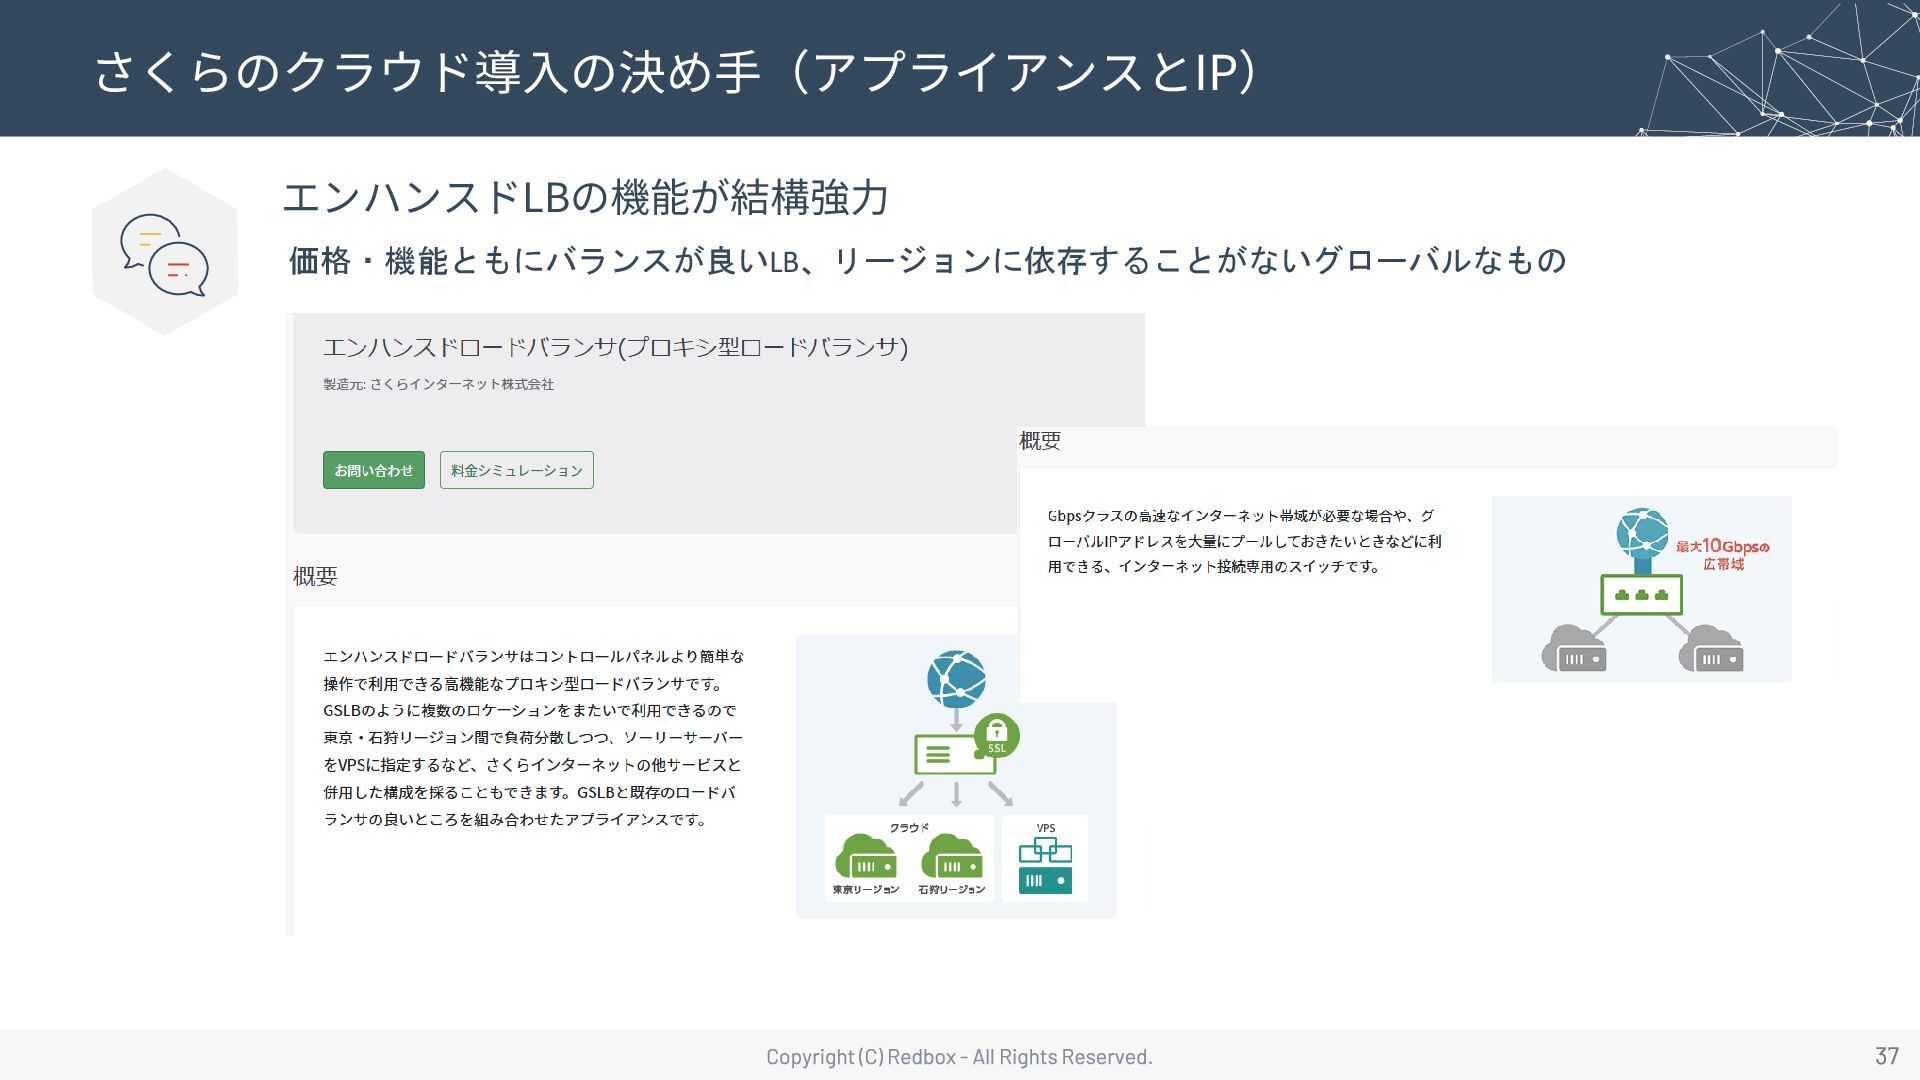
Task: Click the globe icon in load balancer diagram
Action: click(x=956, y=678)
